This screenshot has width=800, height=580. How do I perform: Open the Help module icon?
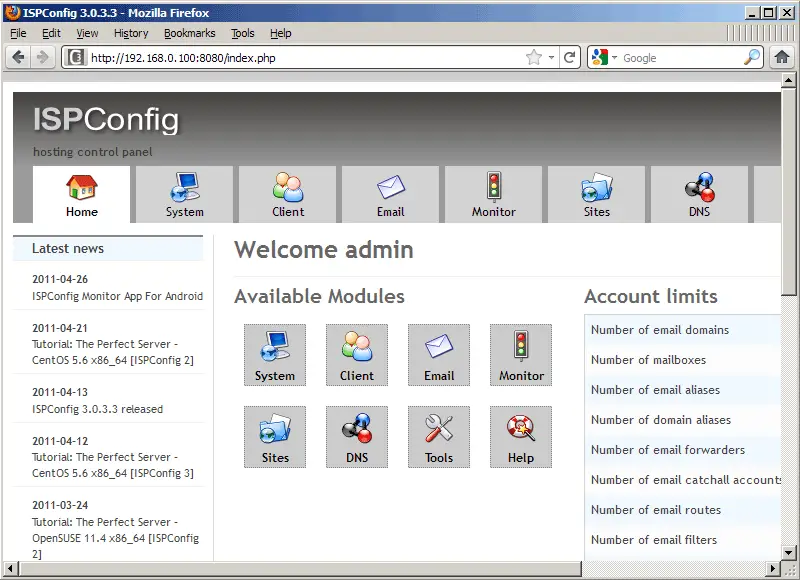click(x=521, y=437)
